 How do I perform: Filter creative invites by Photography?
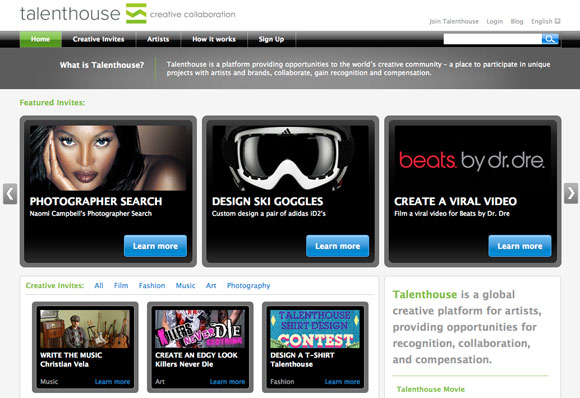(x=249, y=286)
